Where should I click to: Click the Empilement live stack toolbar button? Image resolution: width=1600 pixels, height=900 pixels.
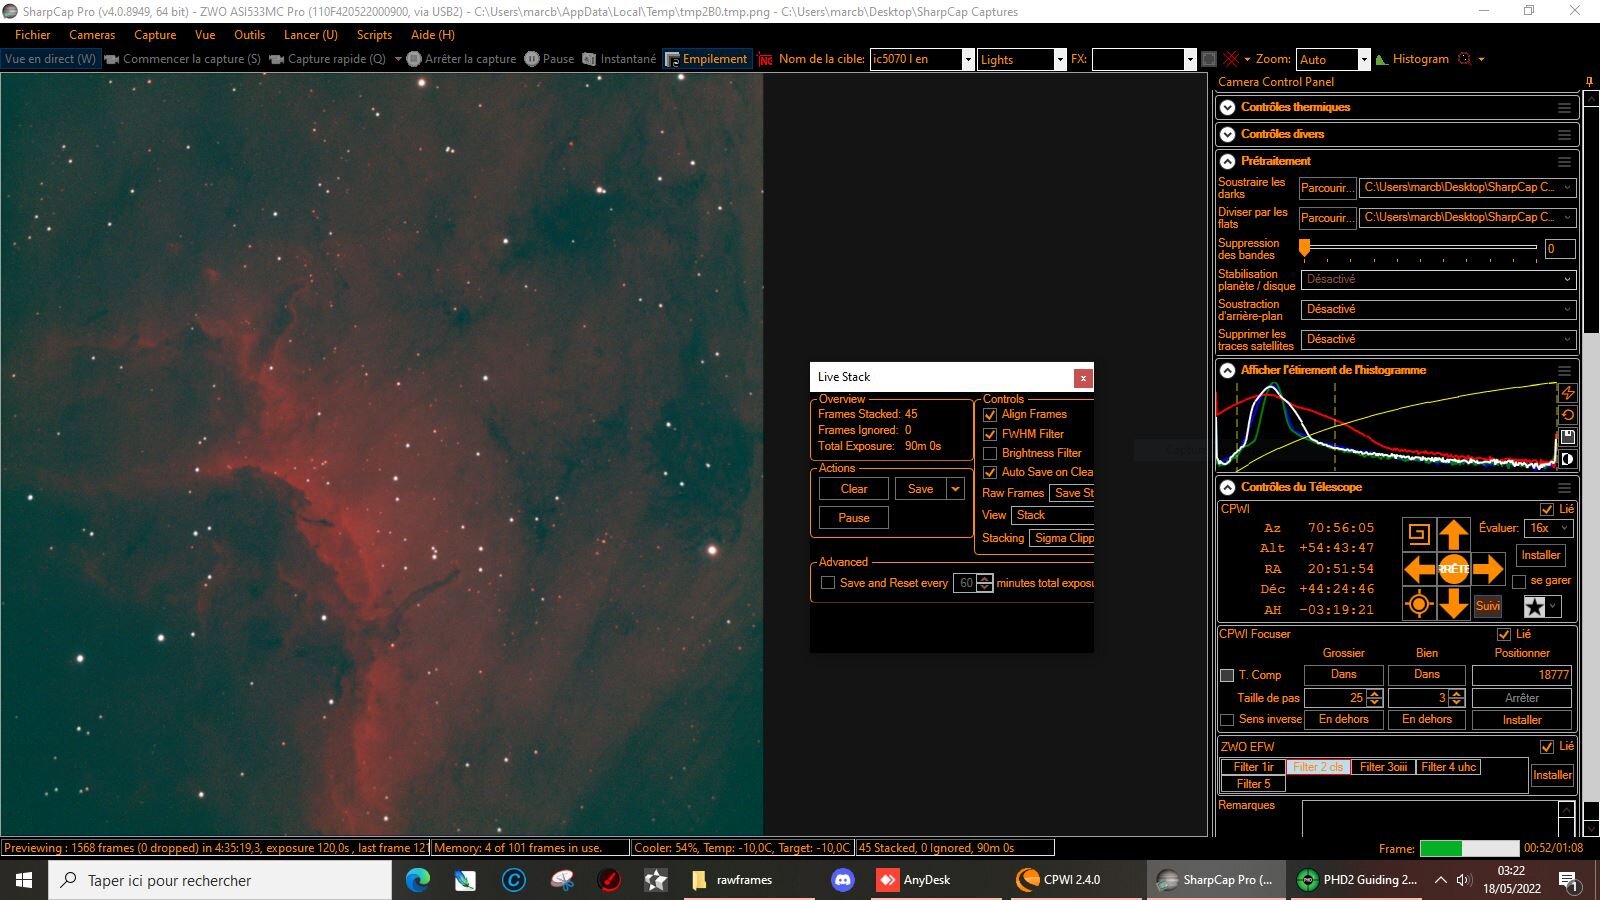[706, 59]
